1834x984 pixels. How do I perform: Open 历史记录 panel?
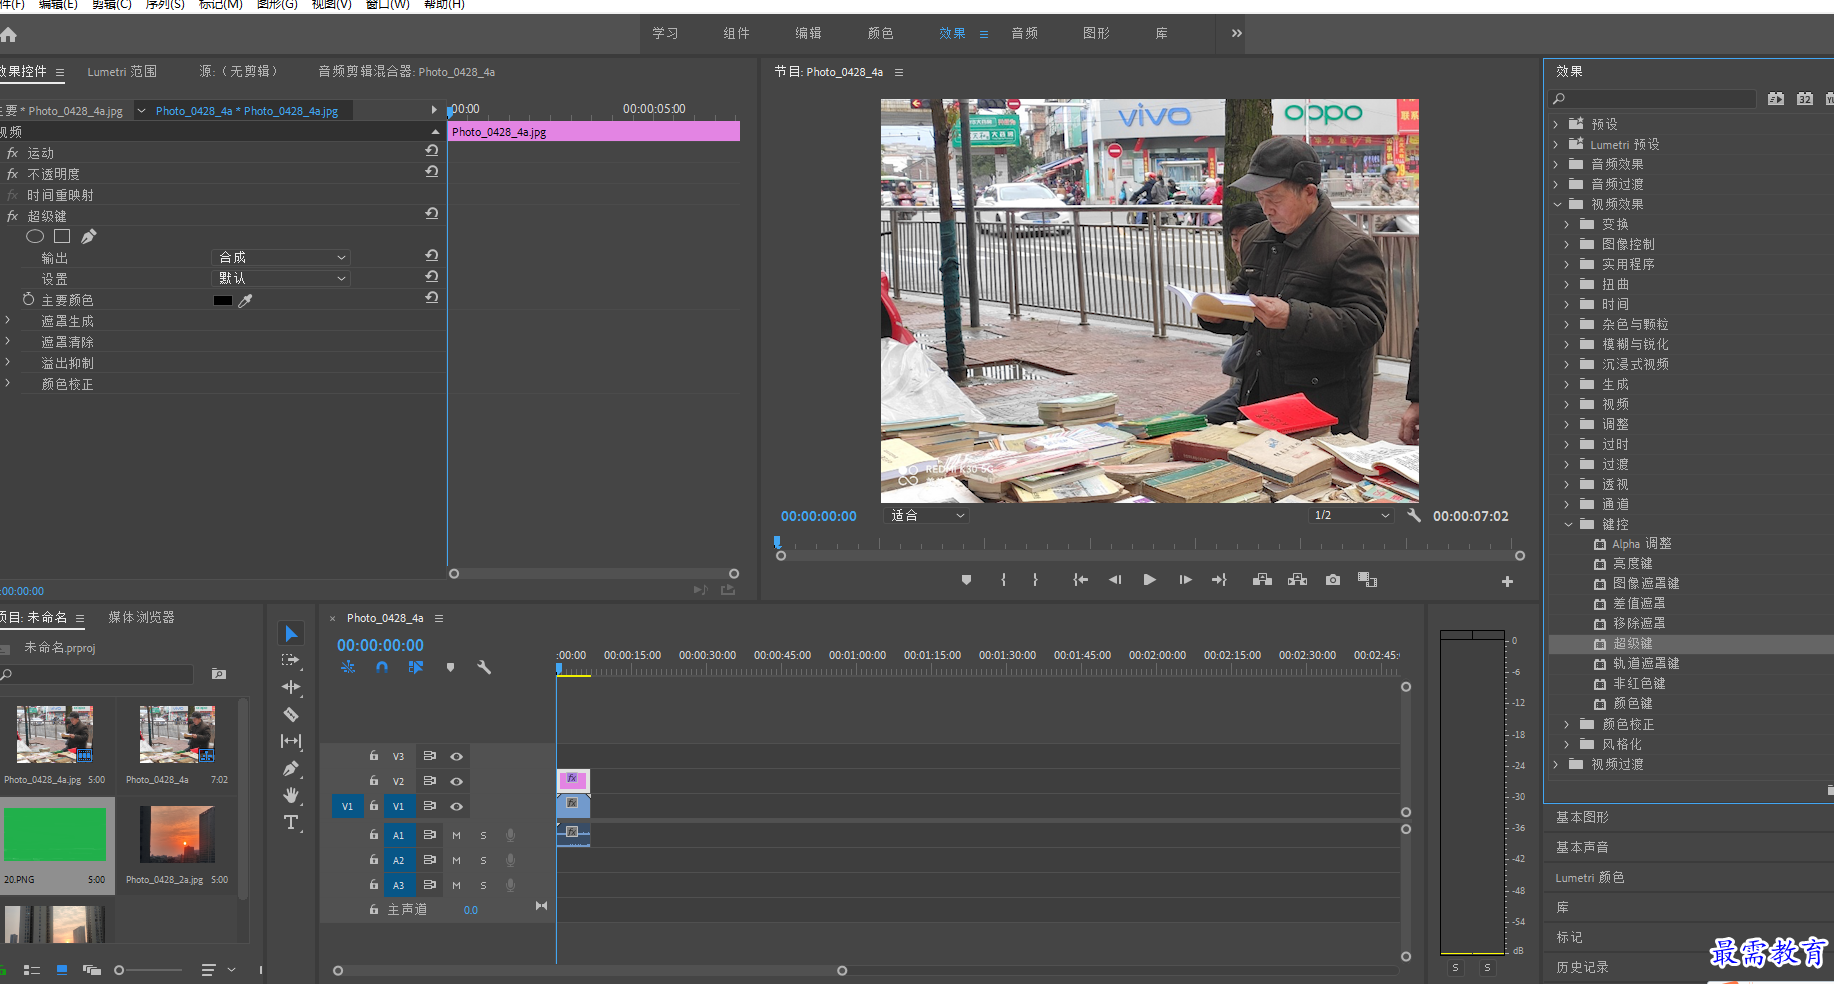[1582, 967]
